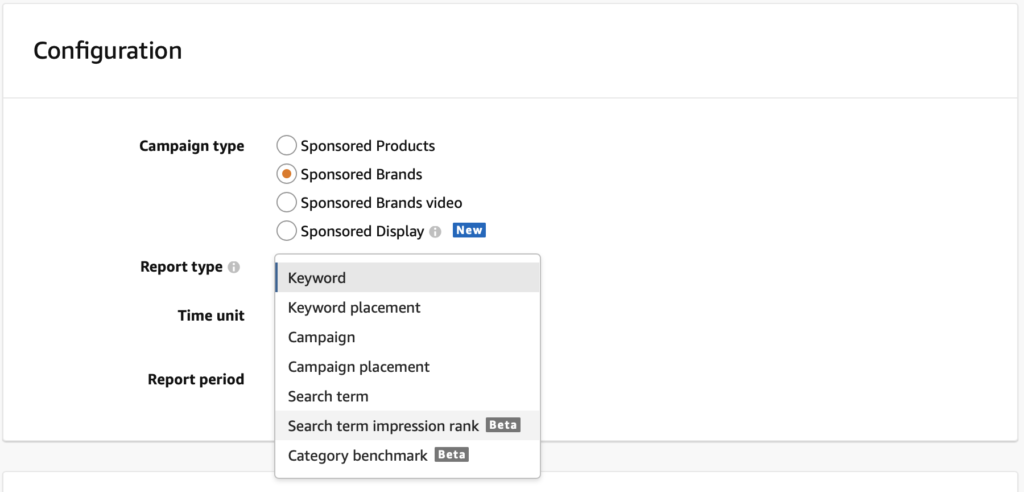Click the Time unit label

pyautogui.click(x=211, y=315)
